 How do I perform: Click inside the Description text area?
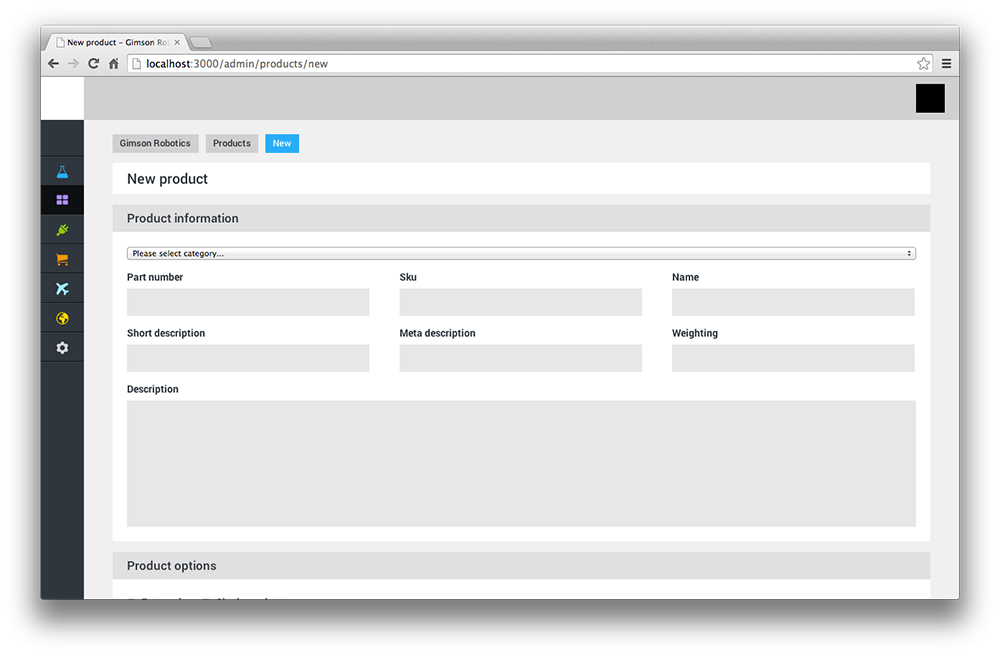click(521, 463)
